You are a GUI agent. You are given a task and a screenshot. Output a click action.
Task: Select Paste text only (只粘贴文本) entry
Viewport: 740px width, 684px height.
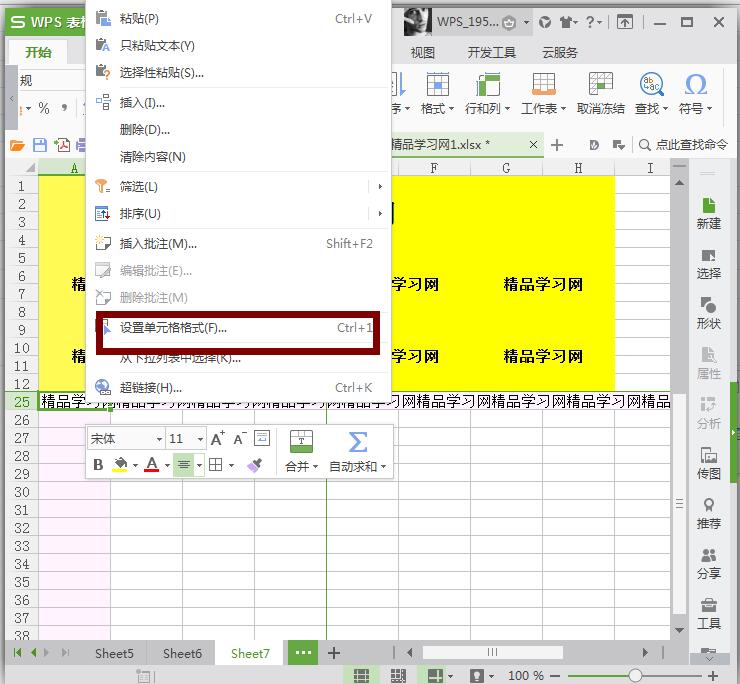tap(238, 46)
